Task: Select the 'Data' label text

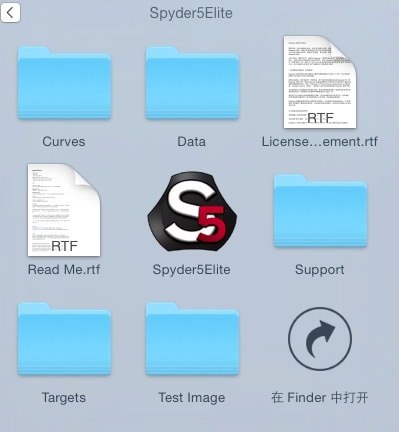Action: tap(192, 142)
